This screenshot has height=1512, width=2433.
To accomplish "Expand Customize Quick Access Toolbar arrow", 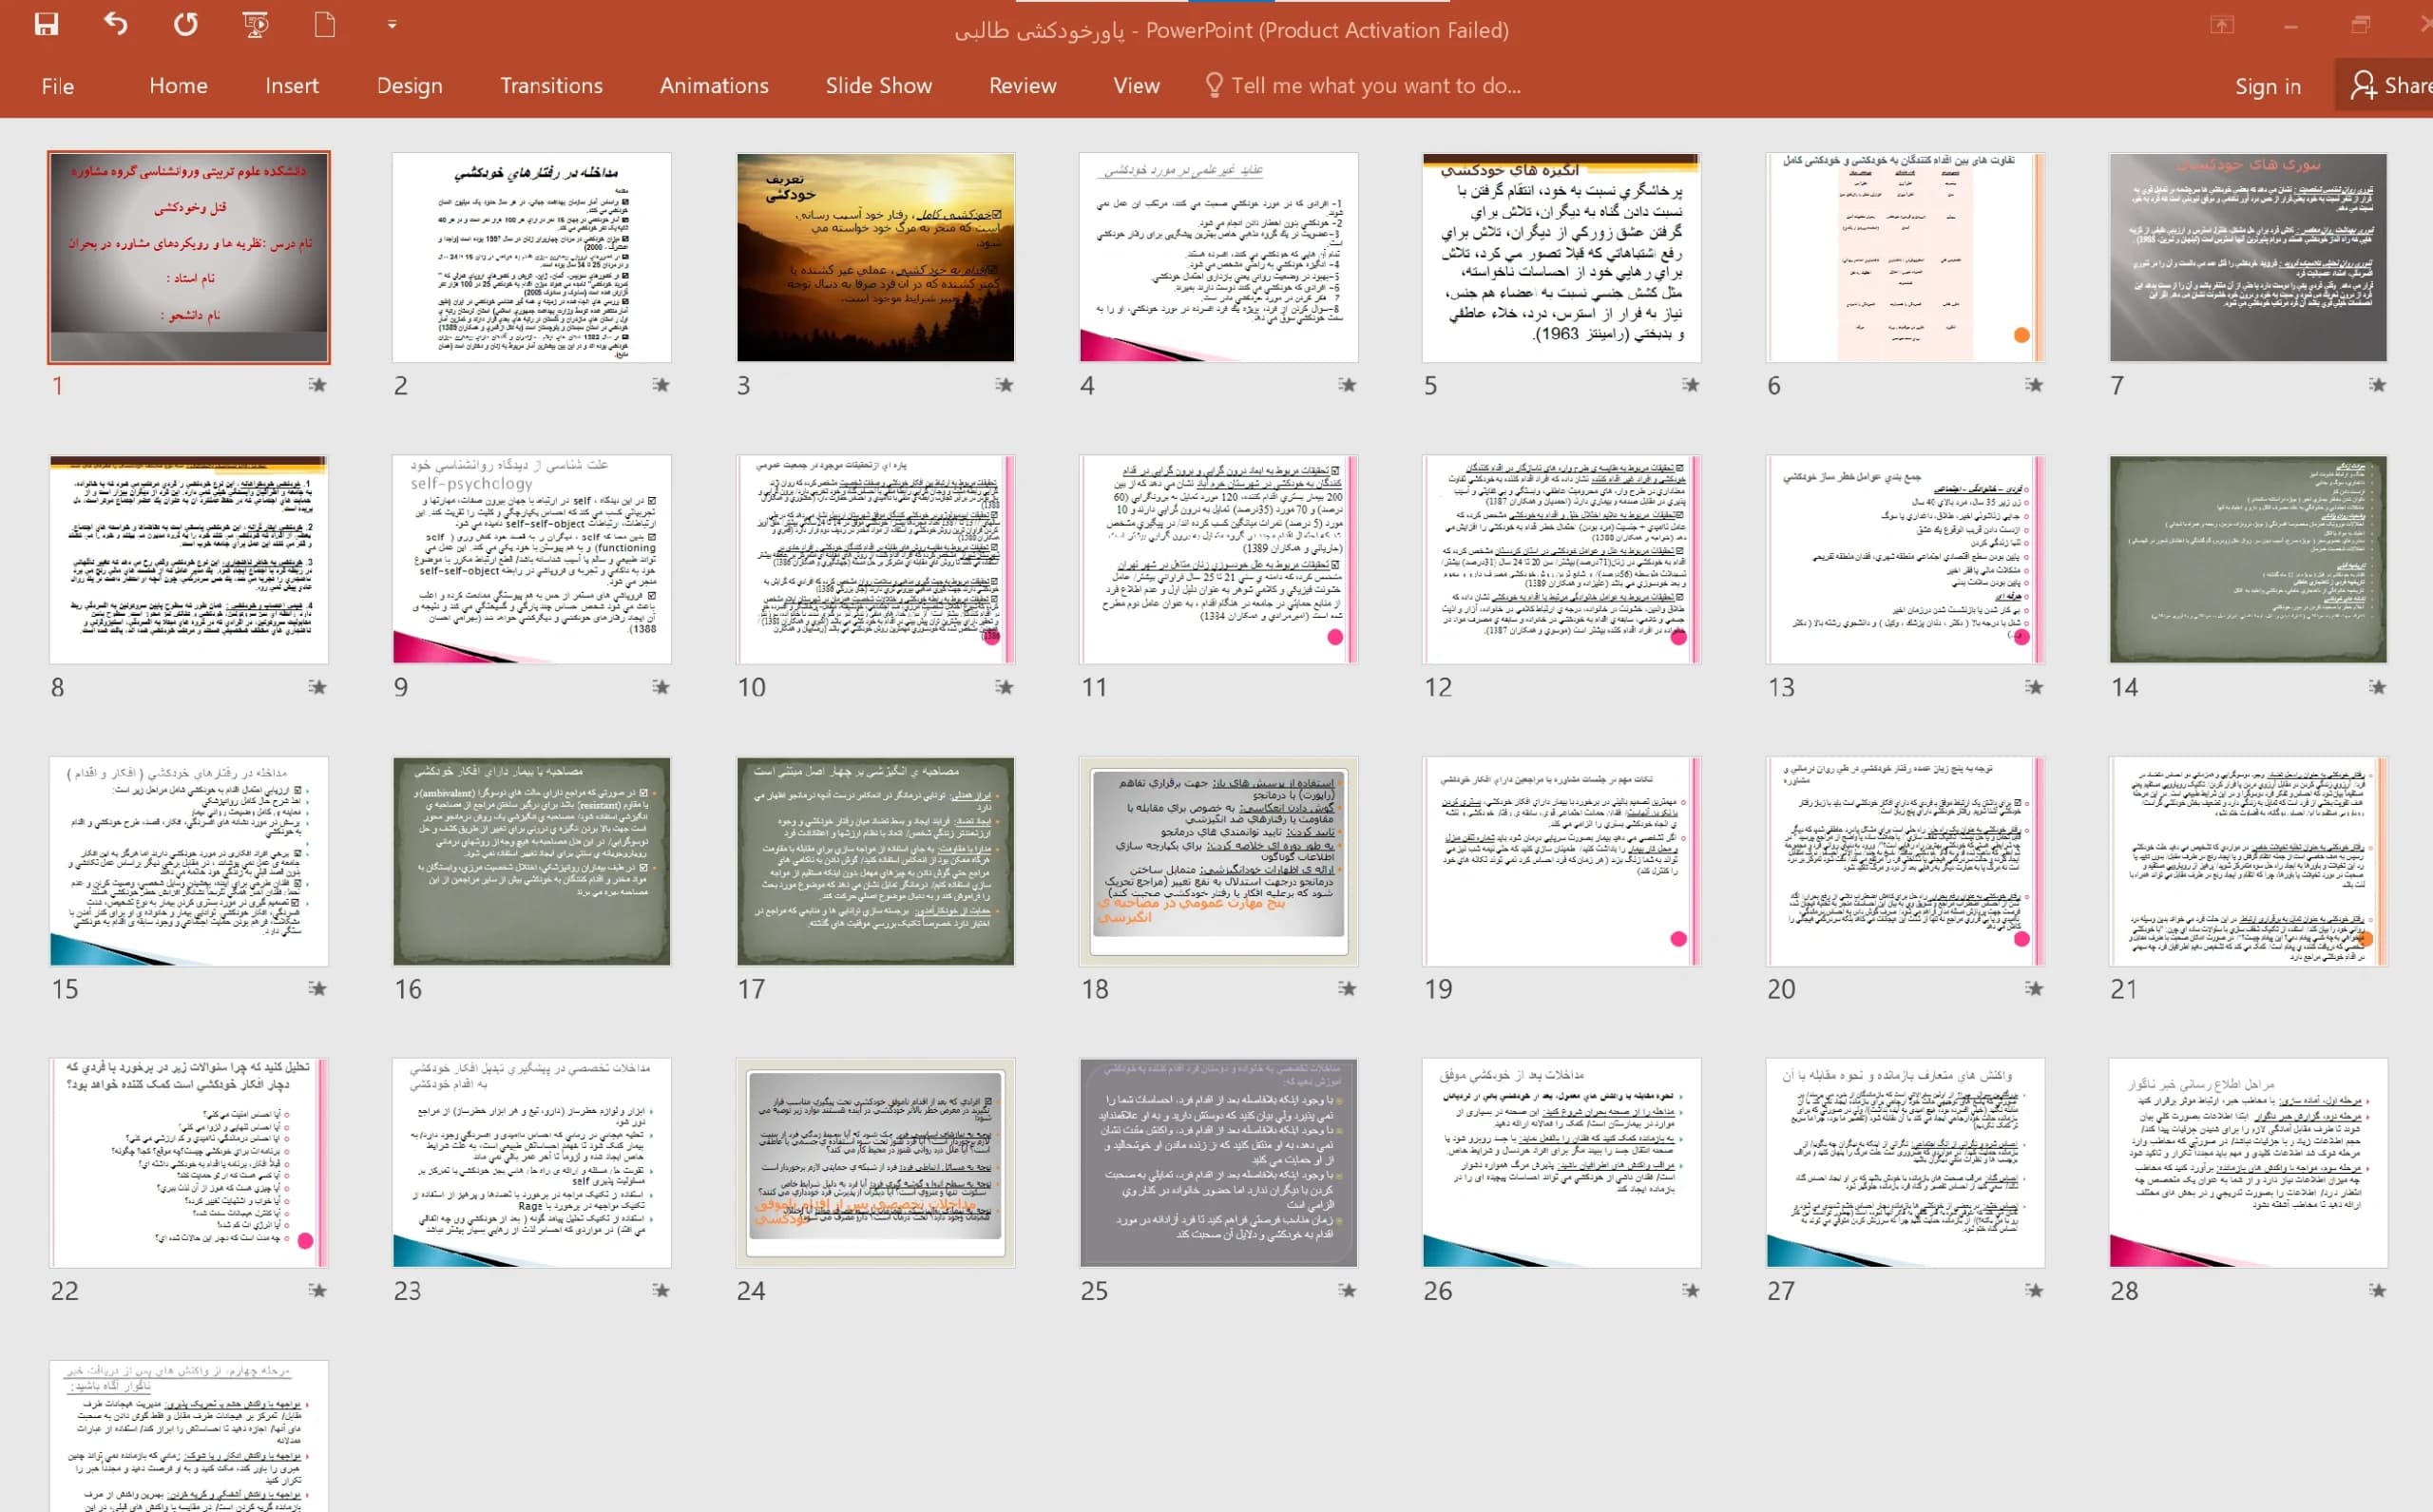I will click(x=392, y=24).
